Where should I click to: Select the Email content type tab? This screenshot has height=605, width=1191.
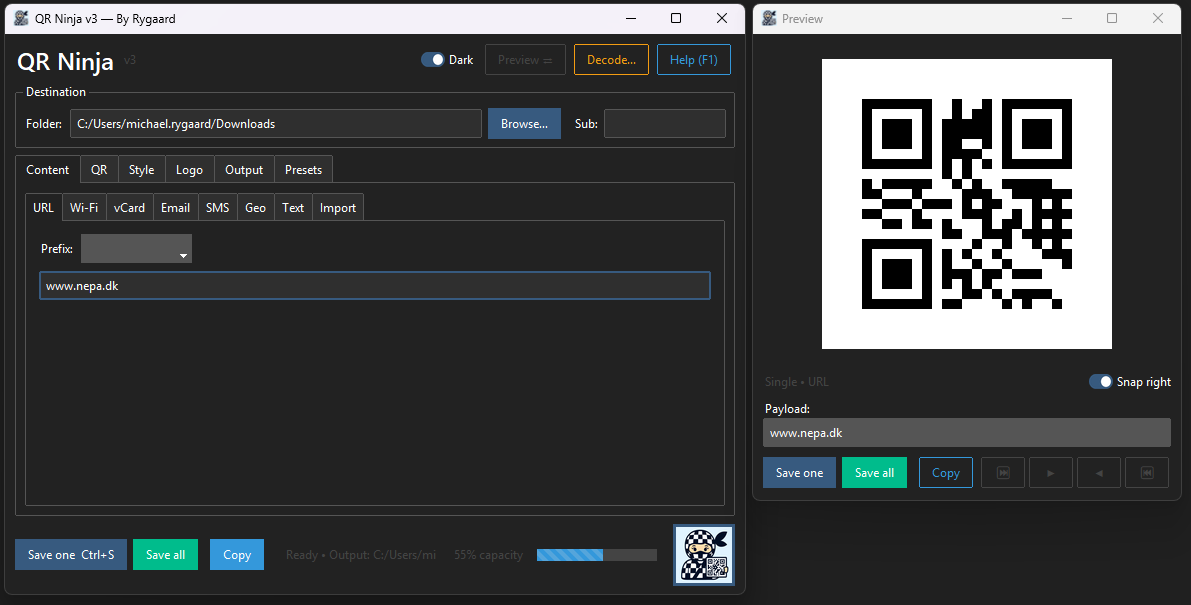click(175, 208)
